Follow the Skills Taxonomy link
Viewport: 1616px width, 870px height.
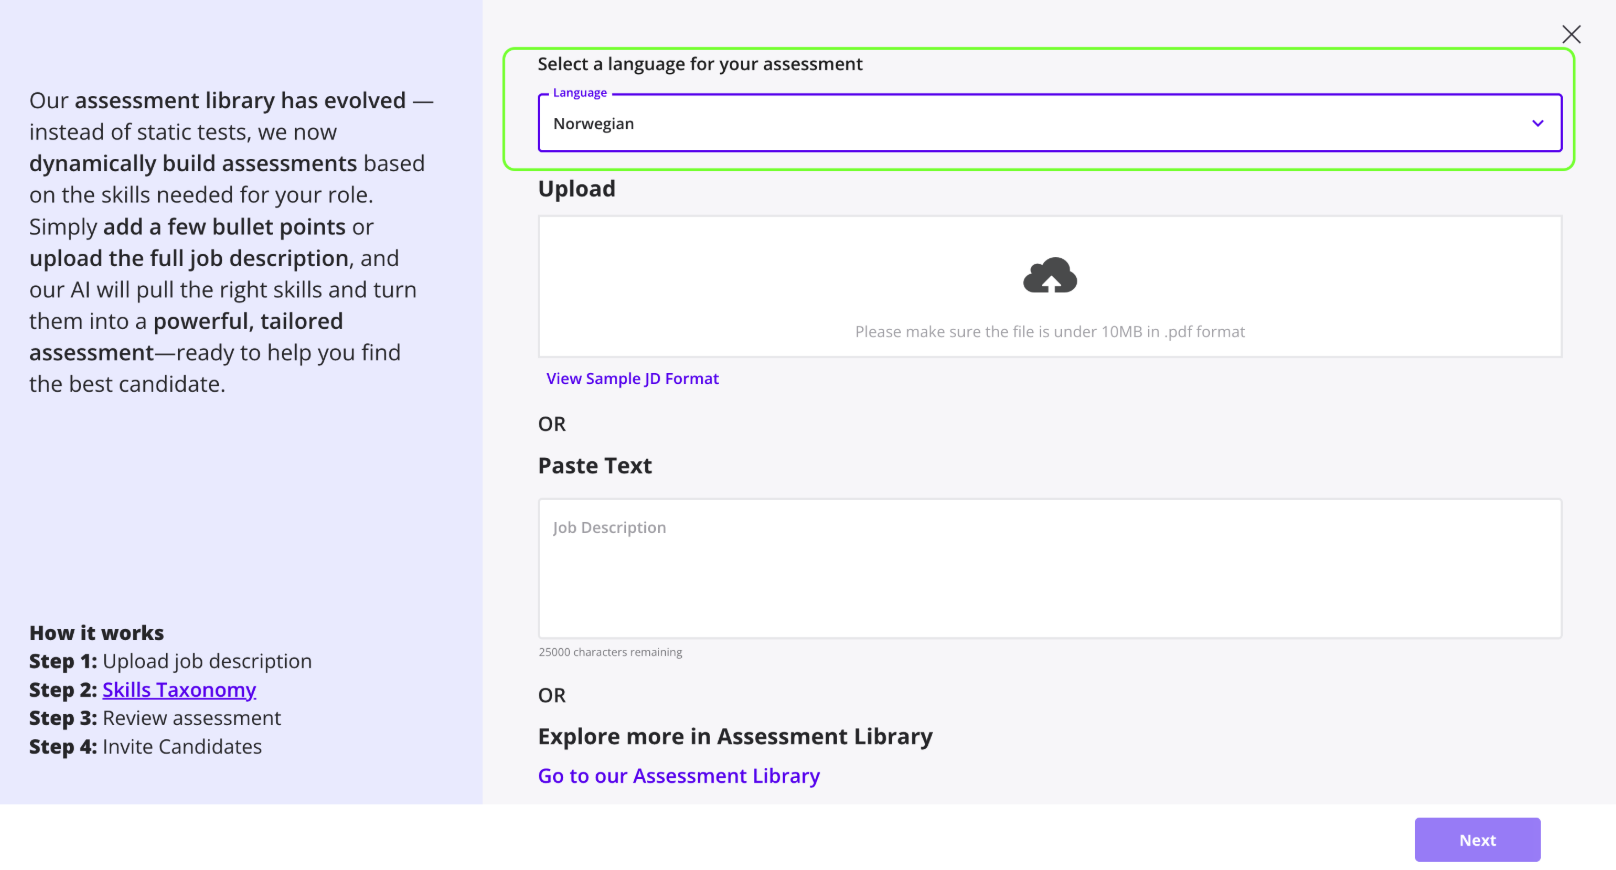point(179,690)
